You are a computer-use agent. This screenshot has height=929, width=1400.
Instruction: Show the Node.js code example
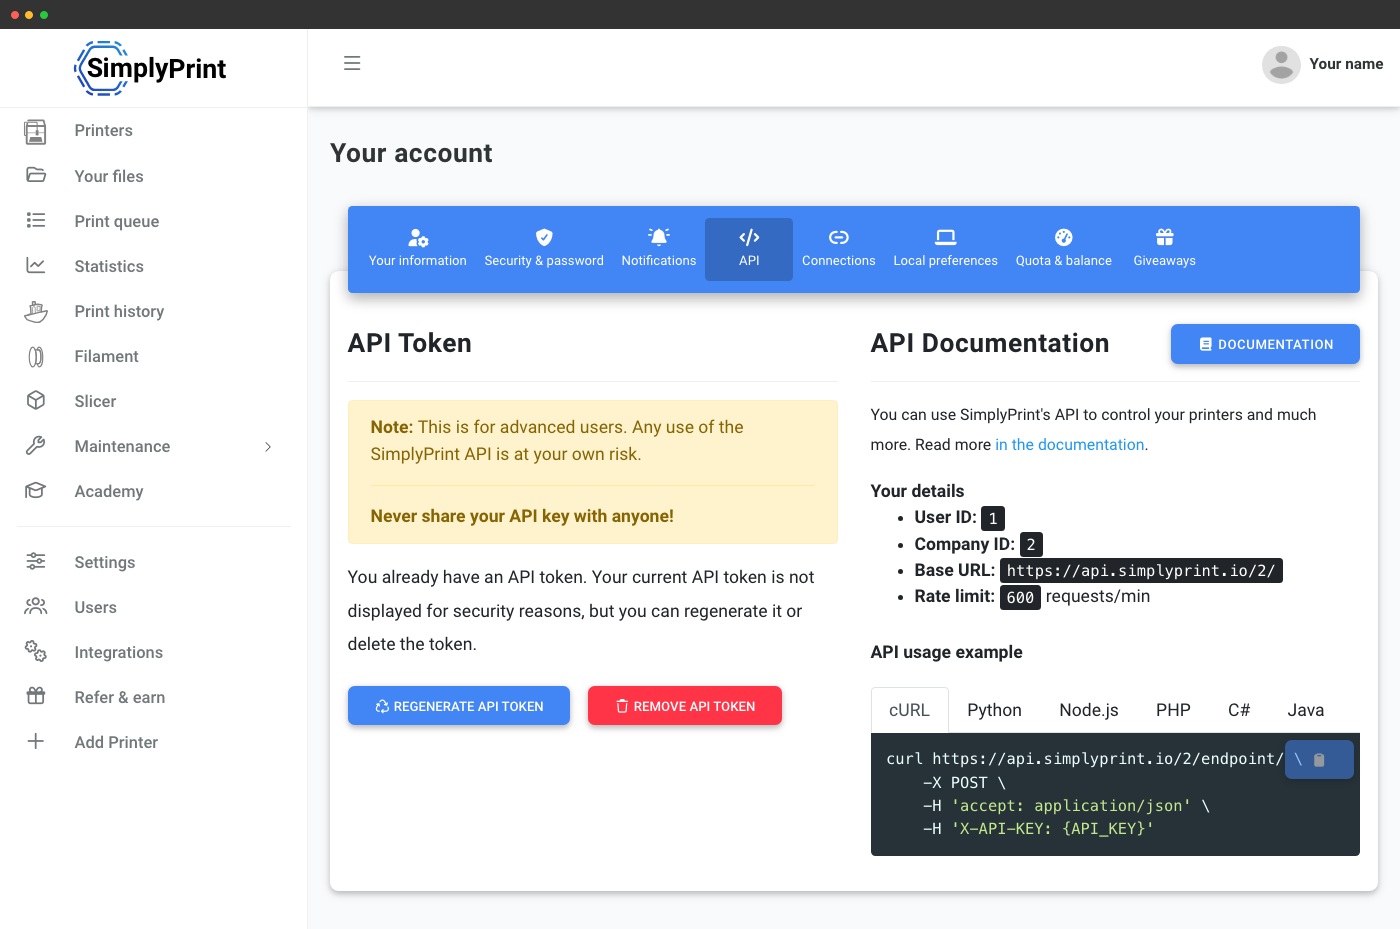(x=1089, y=710)
